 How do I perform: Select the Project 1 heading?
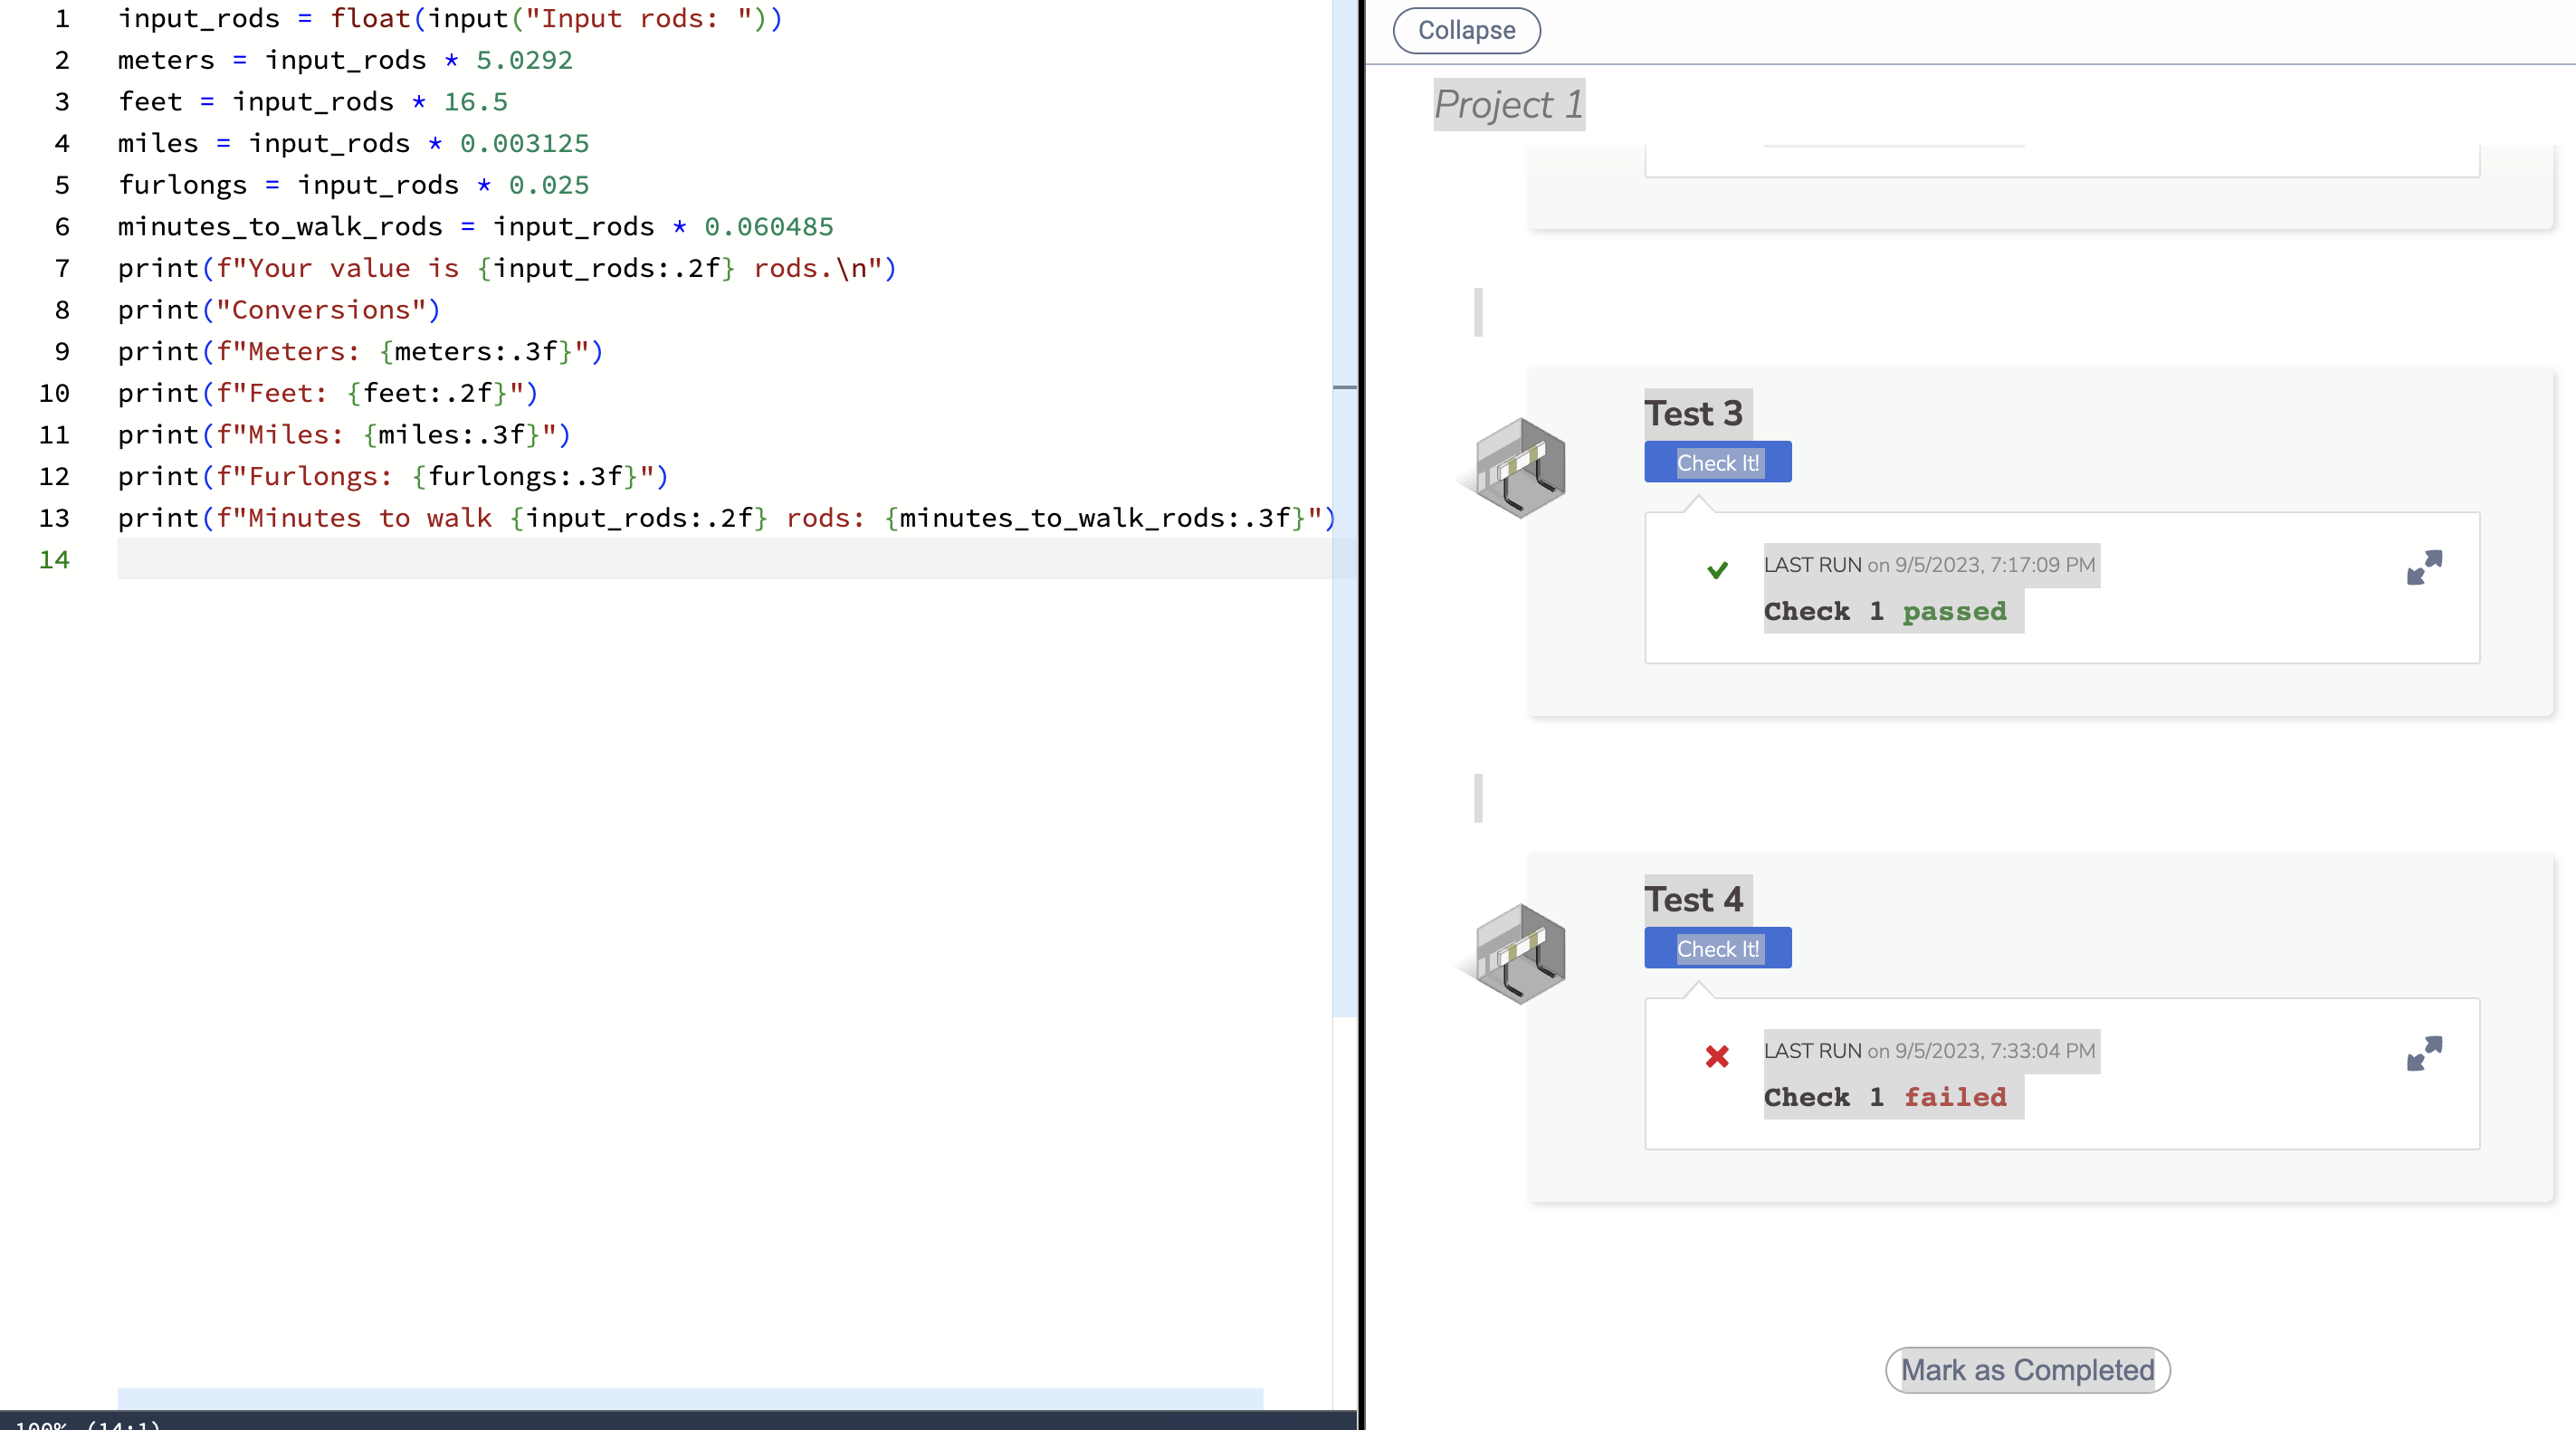tap(1507, 105)
